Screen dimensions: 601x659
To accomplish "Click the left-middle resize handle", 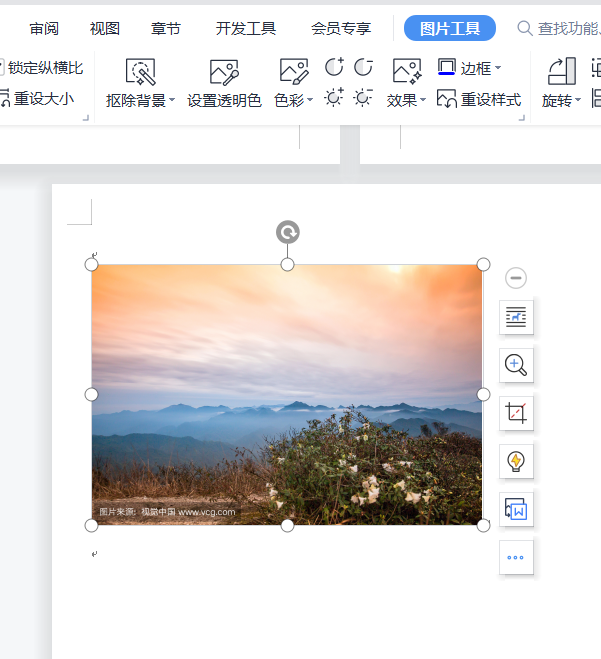I will 91,395.
